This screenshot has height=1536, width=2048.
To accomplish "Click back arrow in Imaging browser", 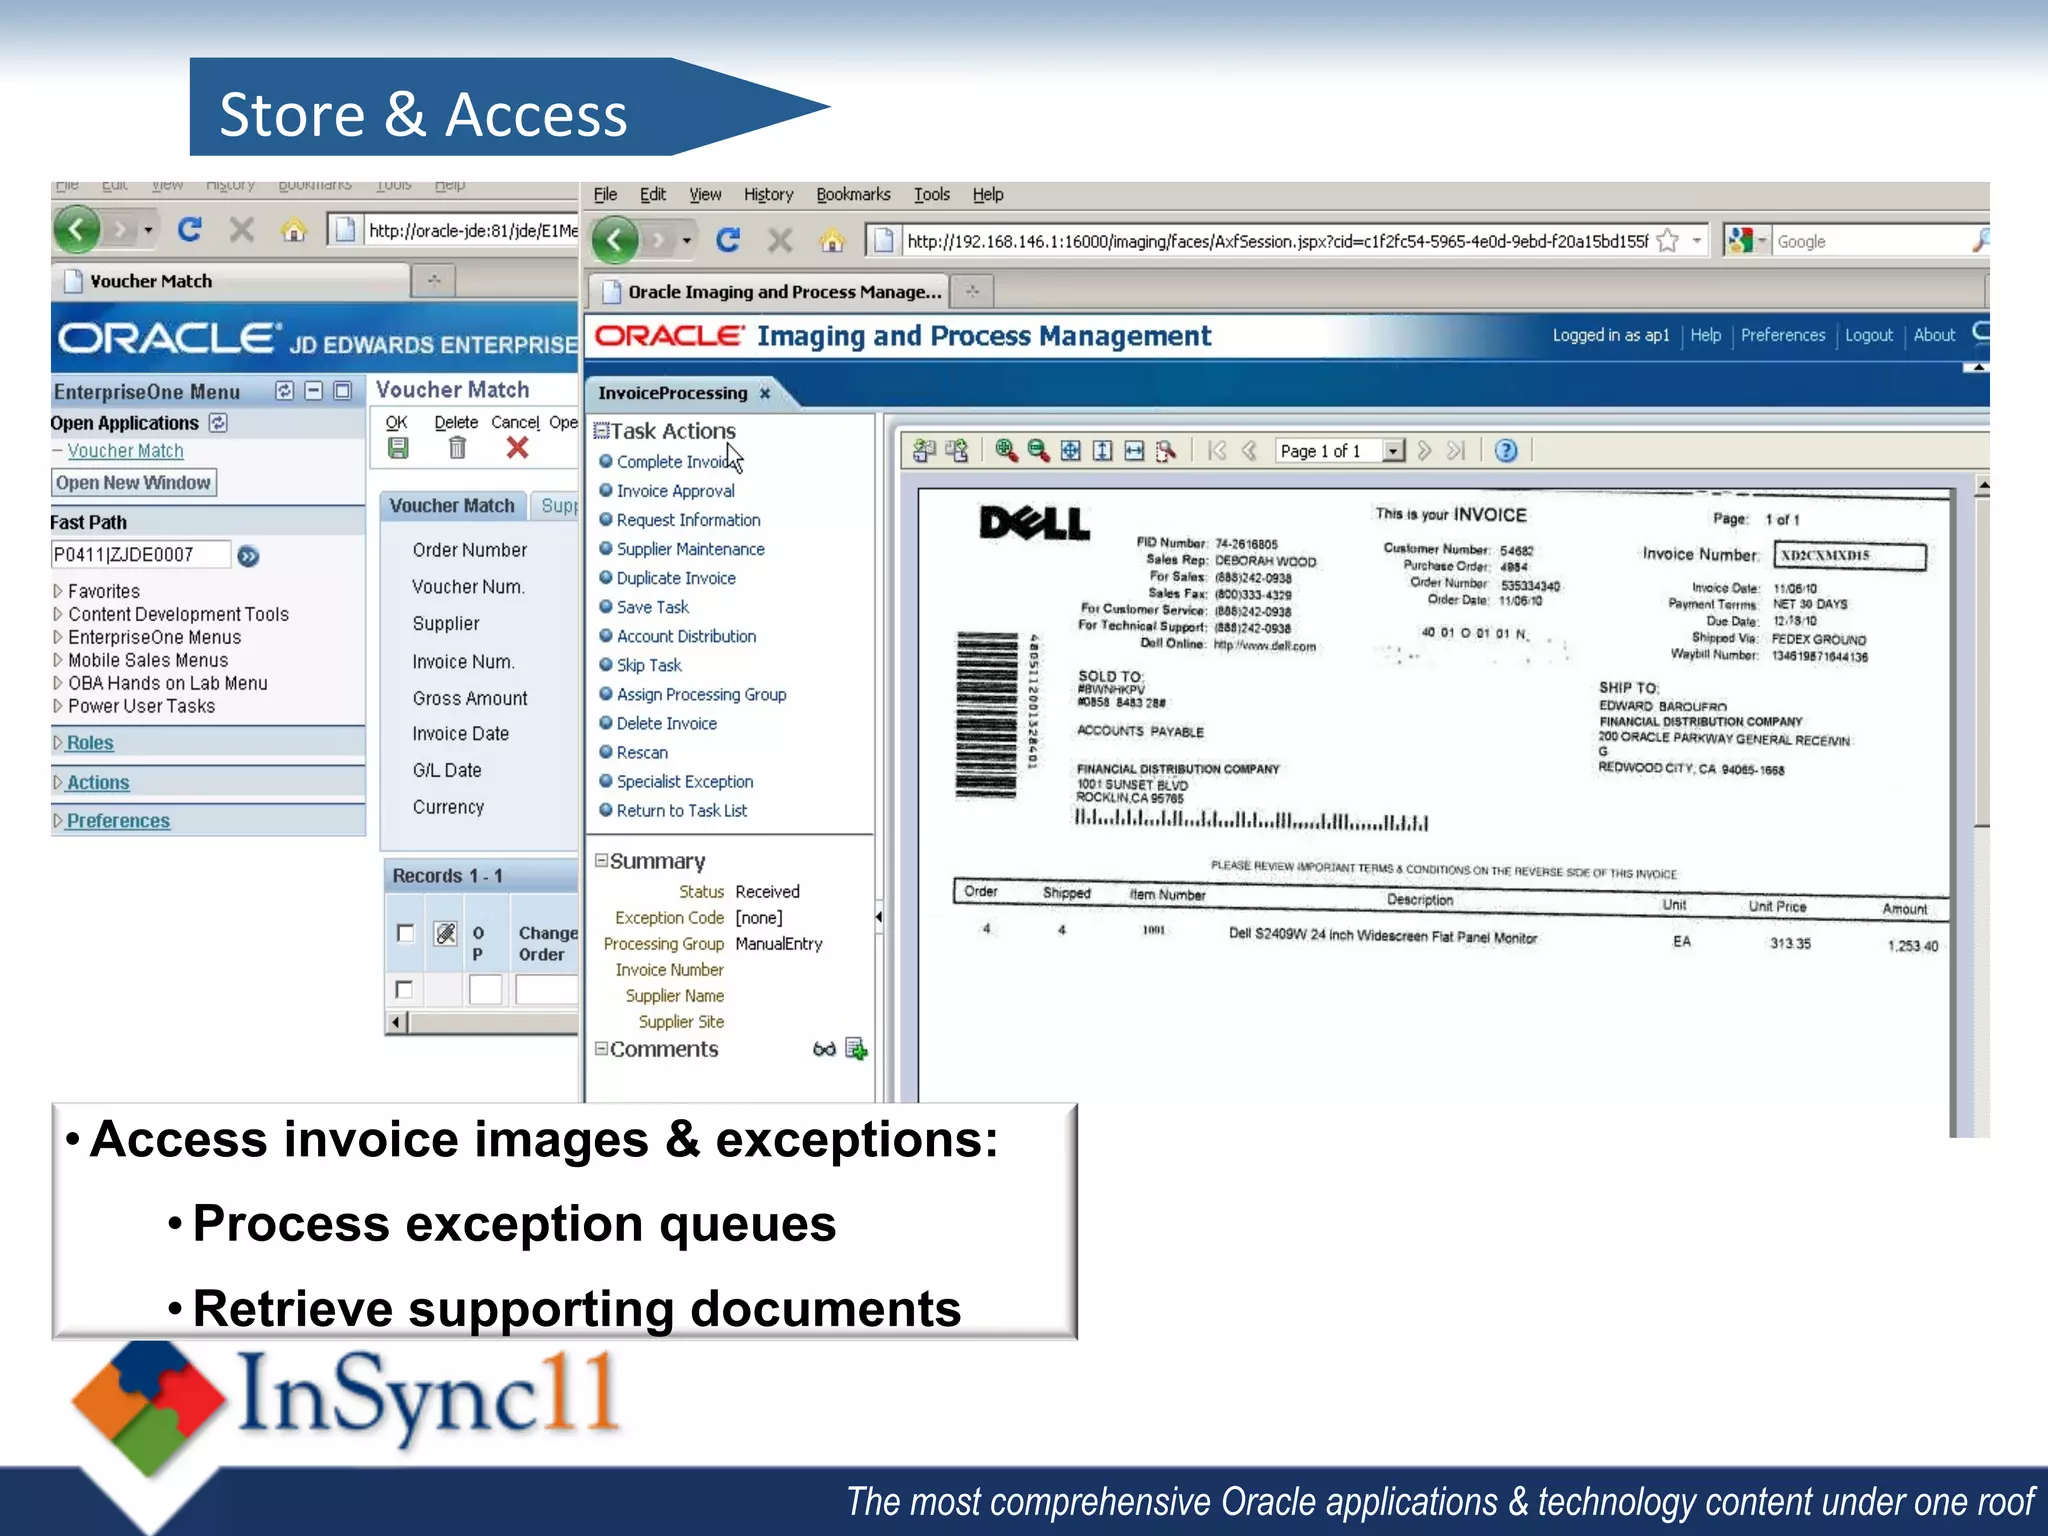I will (x=615, y=240).
